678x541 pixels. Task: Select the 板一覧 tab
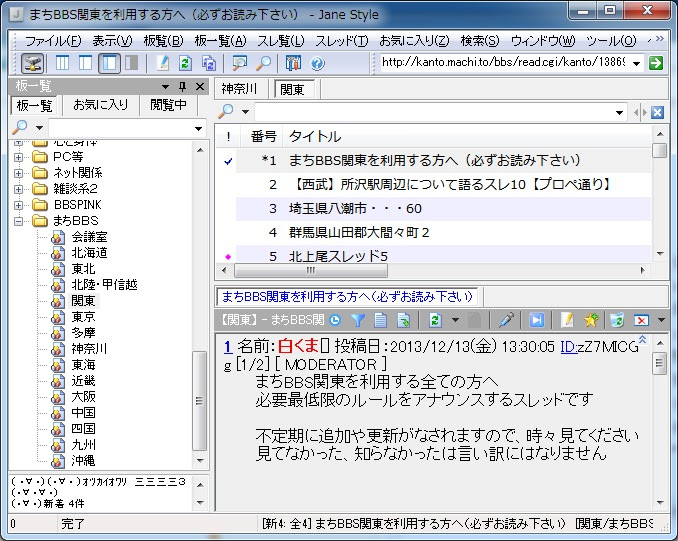click(34, 105)
